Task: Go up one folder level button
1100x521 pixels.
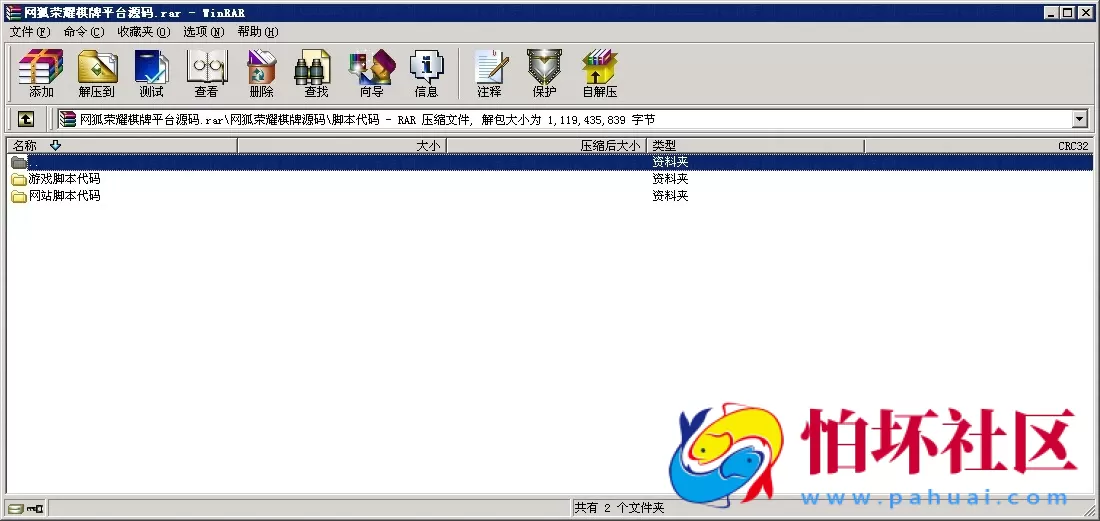Action: (x=26, y=119)
